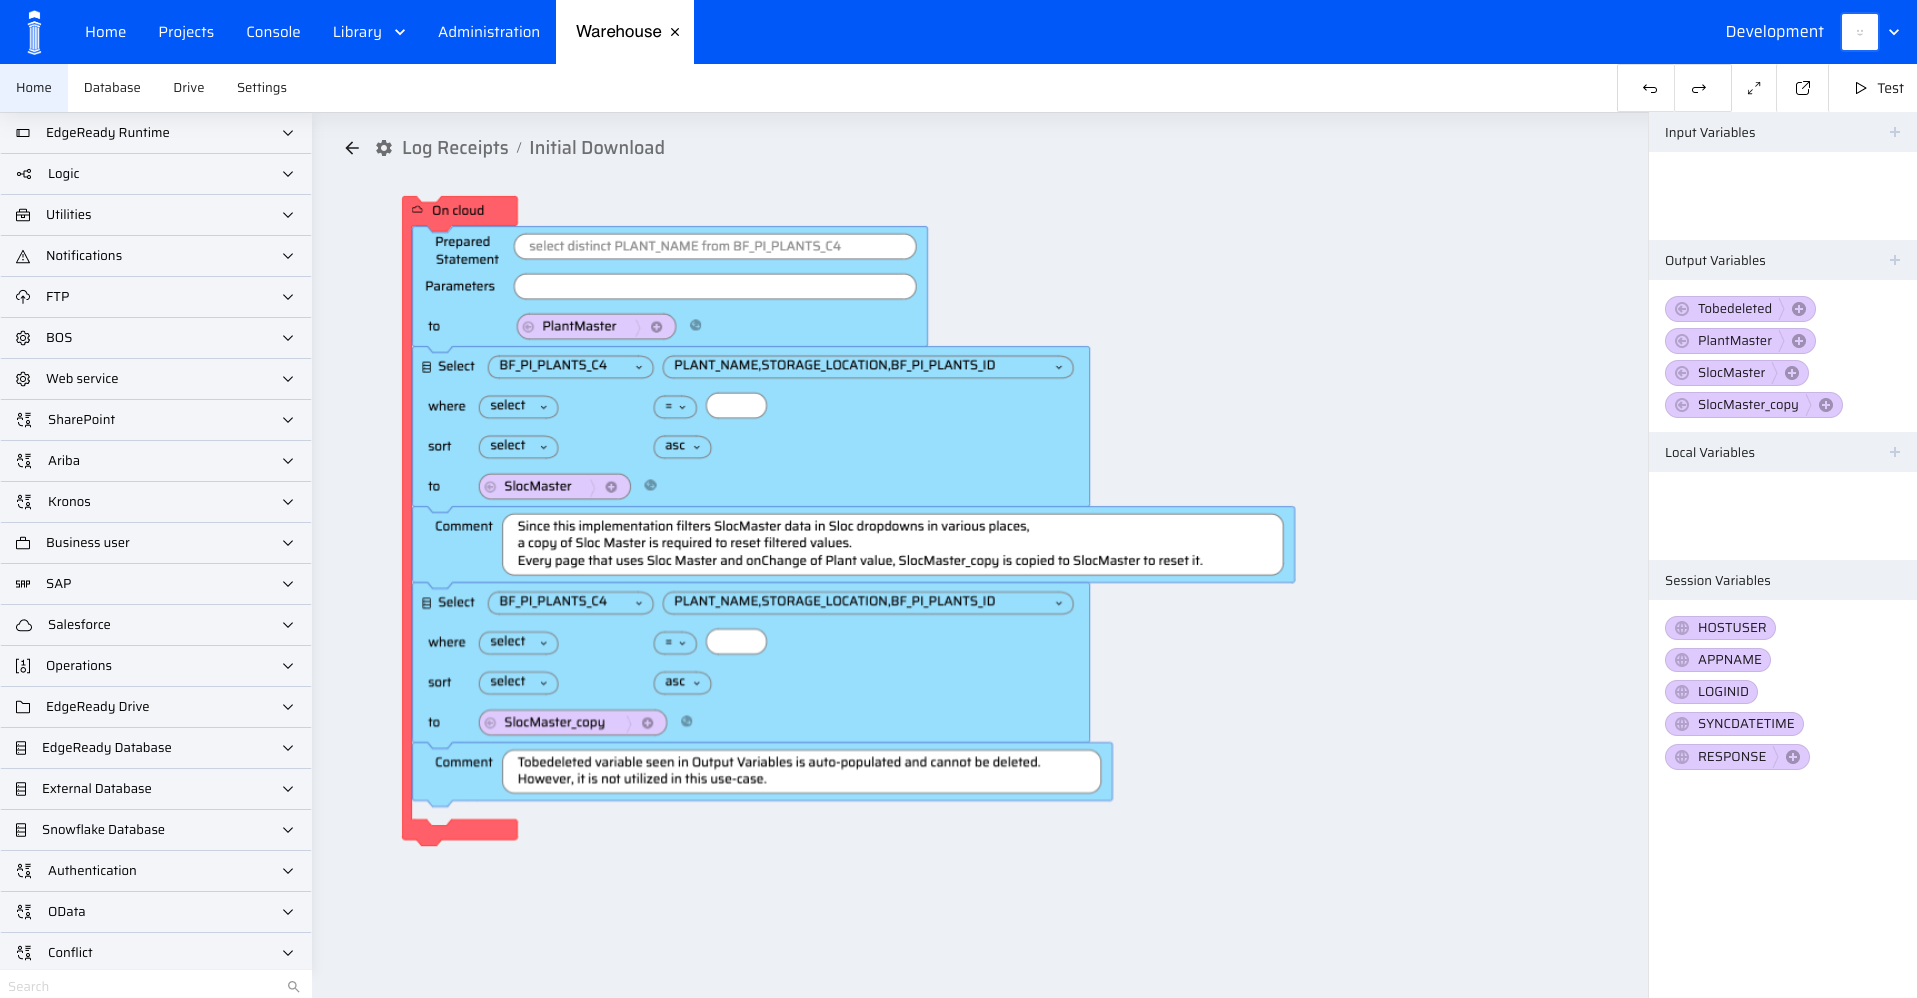1917x998 pixels.
Task: Open the Projects navigation item
Action: click(x=186, y=32)
